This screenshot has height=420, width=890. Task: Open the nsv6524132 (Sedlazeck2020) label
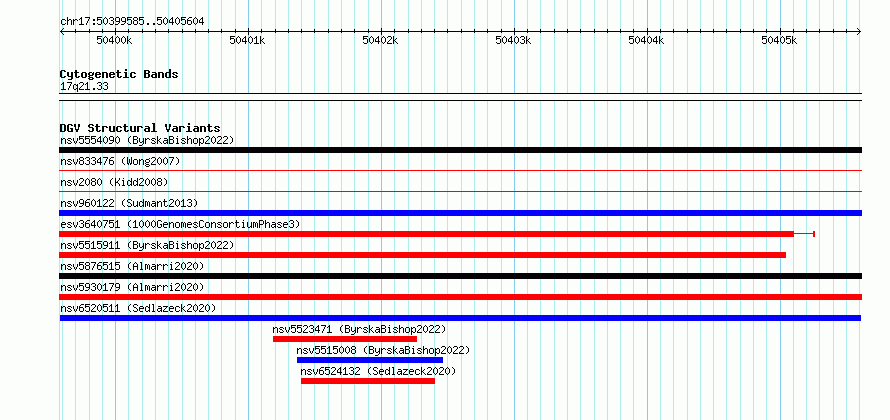pyautogui.click(x=378, y=371)
